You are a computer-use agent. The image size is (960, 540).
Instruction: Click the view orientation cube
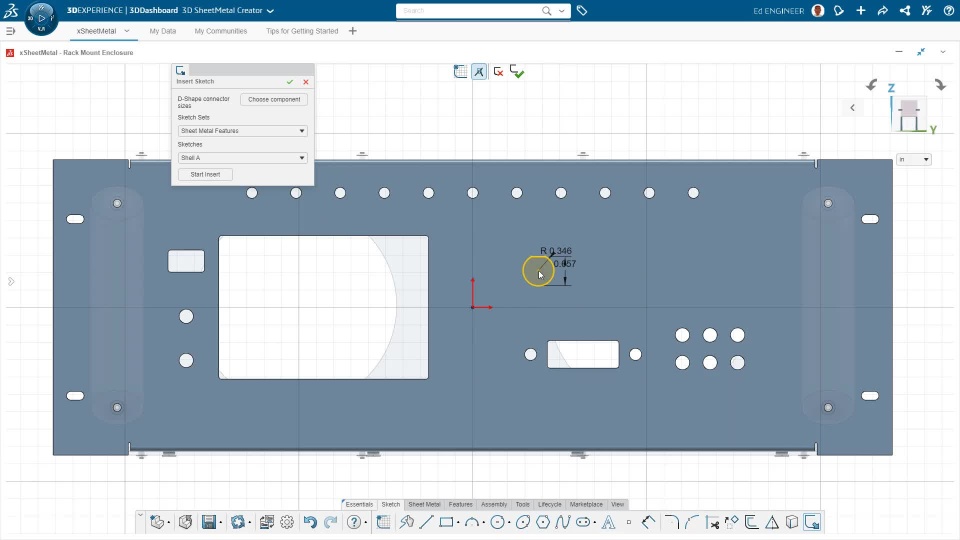[909, 114]
